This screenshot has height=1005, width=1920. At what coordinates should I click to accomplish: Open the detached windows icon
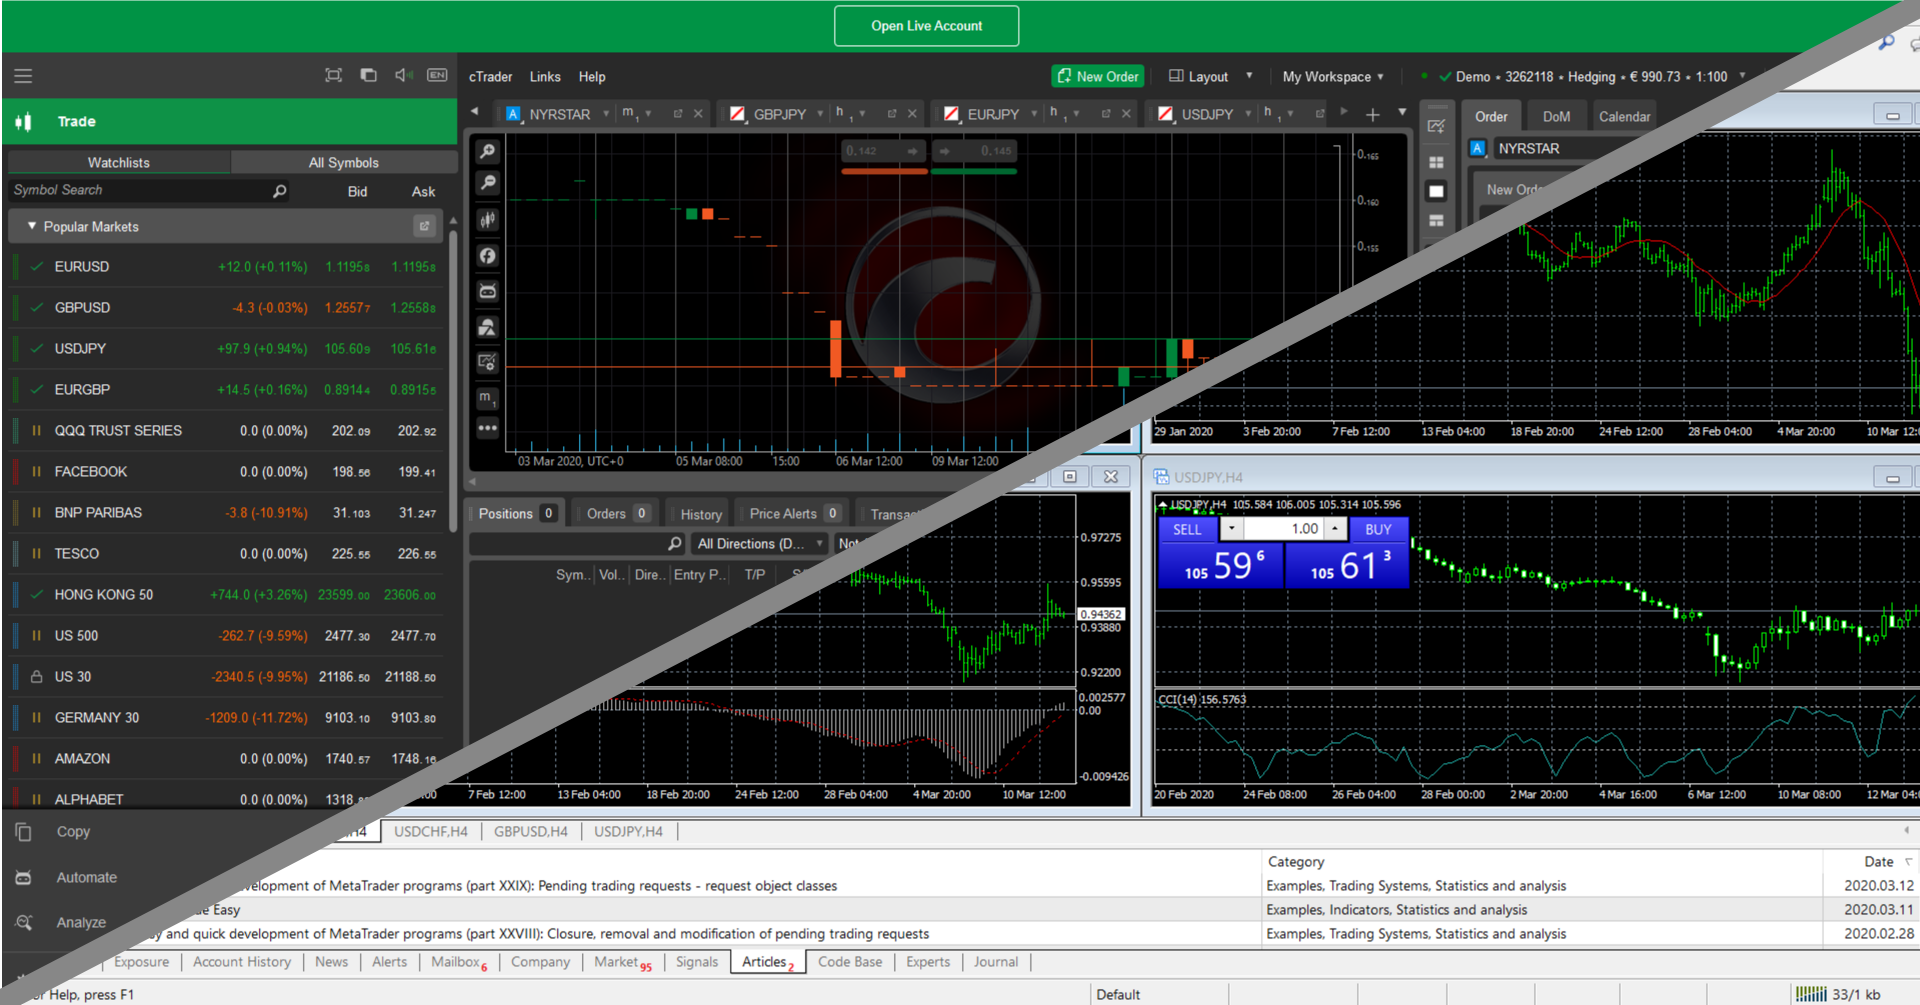coord(368,75)
